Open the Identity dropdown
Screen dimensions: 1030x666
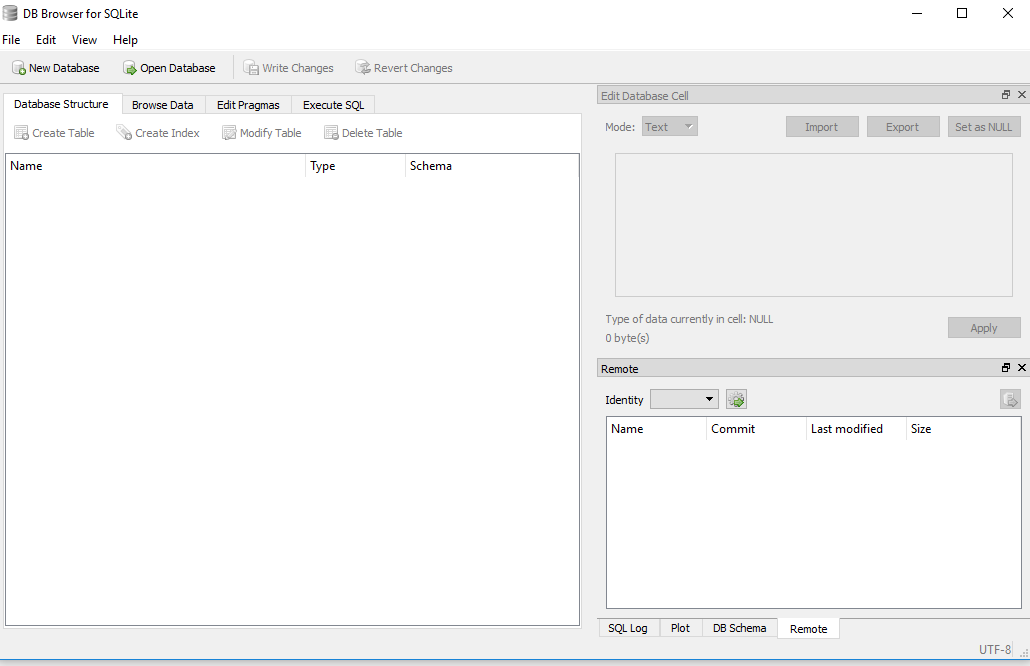tap(684, 399)
